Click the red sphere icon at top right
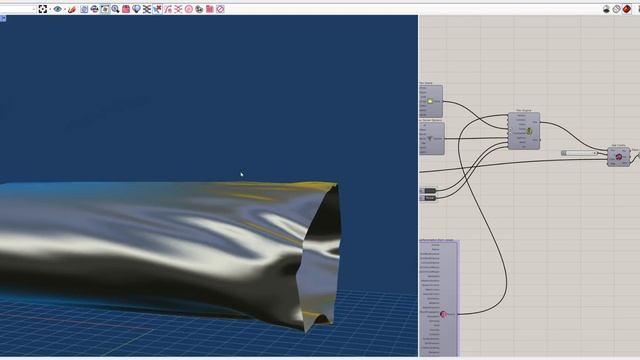This screenshot has width=640, height=360. [627, 9]
